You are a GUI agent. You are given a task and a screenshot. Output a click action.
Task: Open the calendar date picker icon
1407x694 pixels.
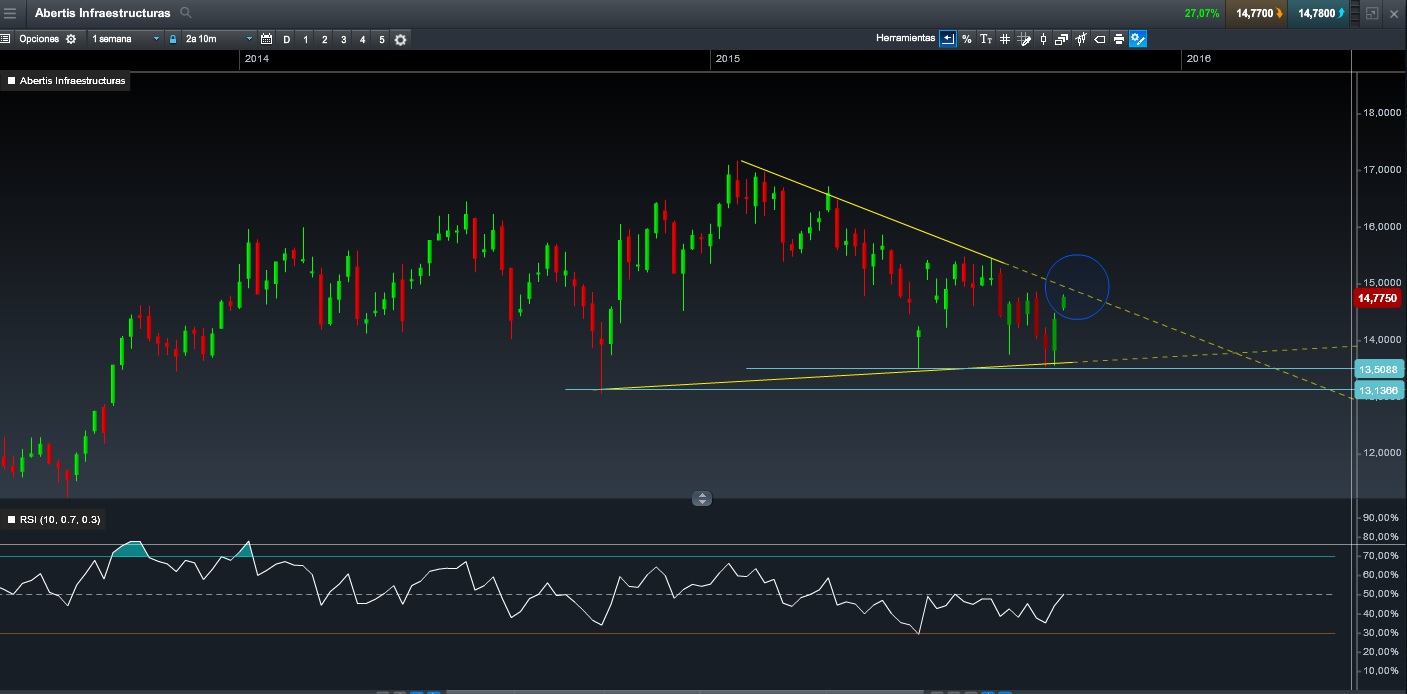pyautogui.click(x=266, y=39)
